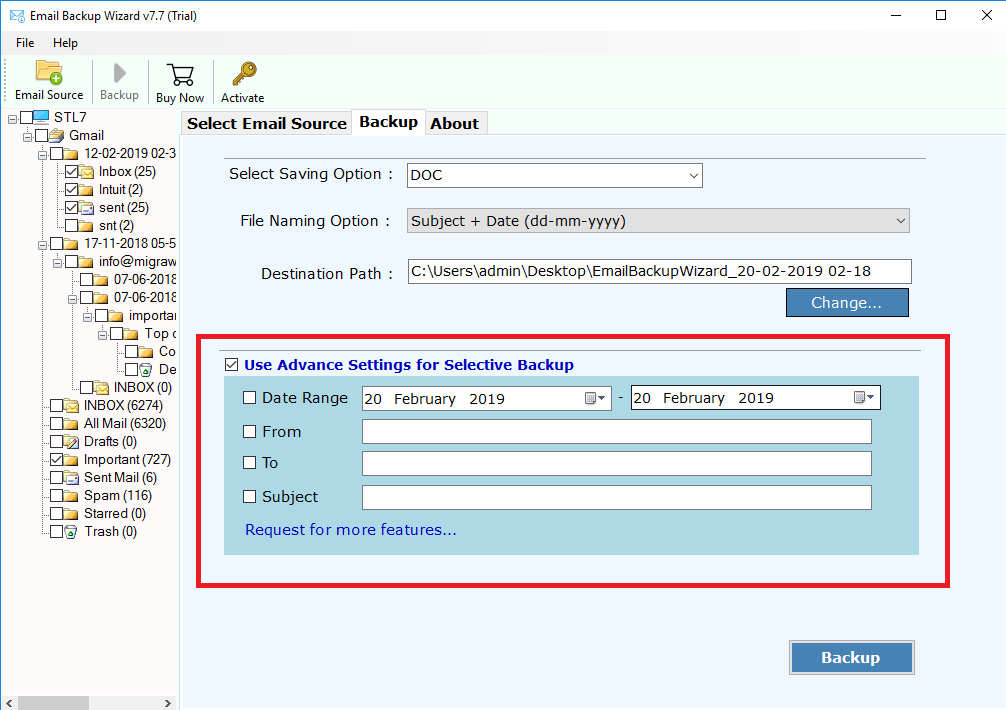Collapse the STL7 root tree node
This screenshot has height=710, width=1006.
tap(12, 119)
